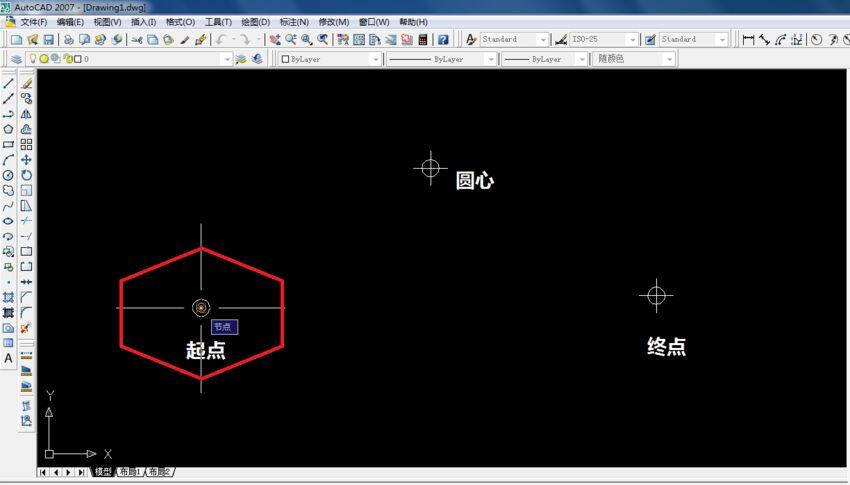Select the Arc draw tool
This screenshot has height=485, width=850.
pos(8,160)
